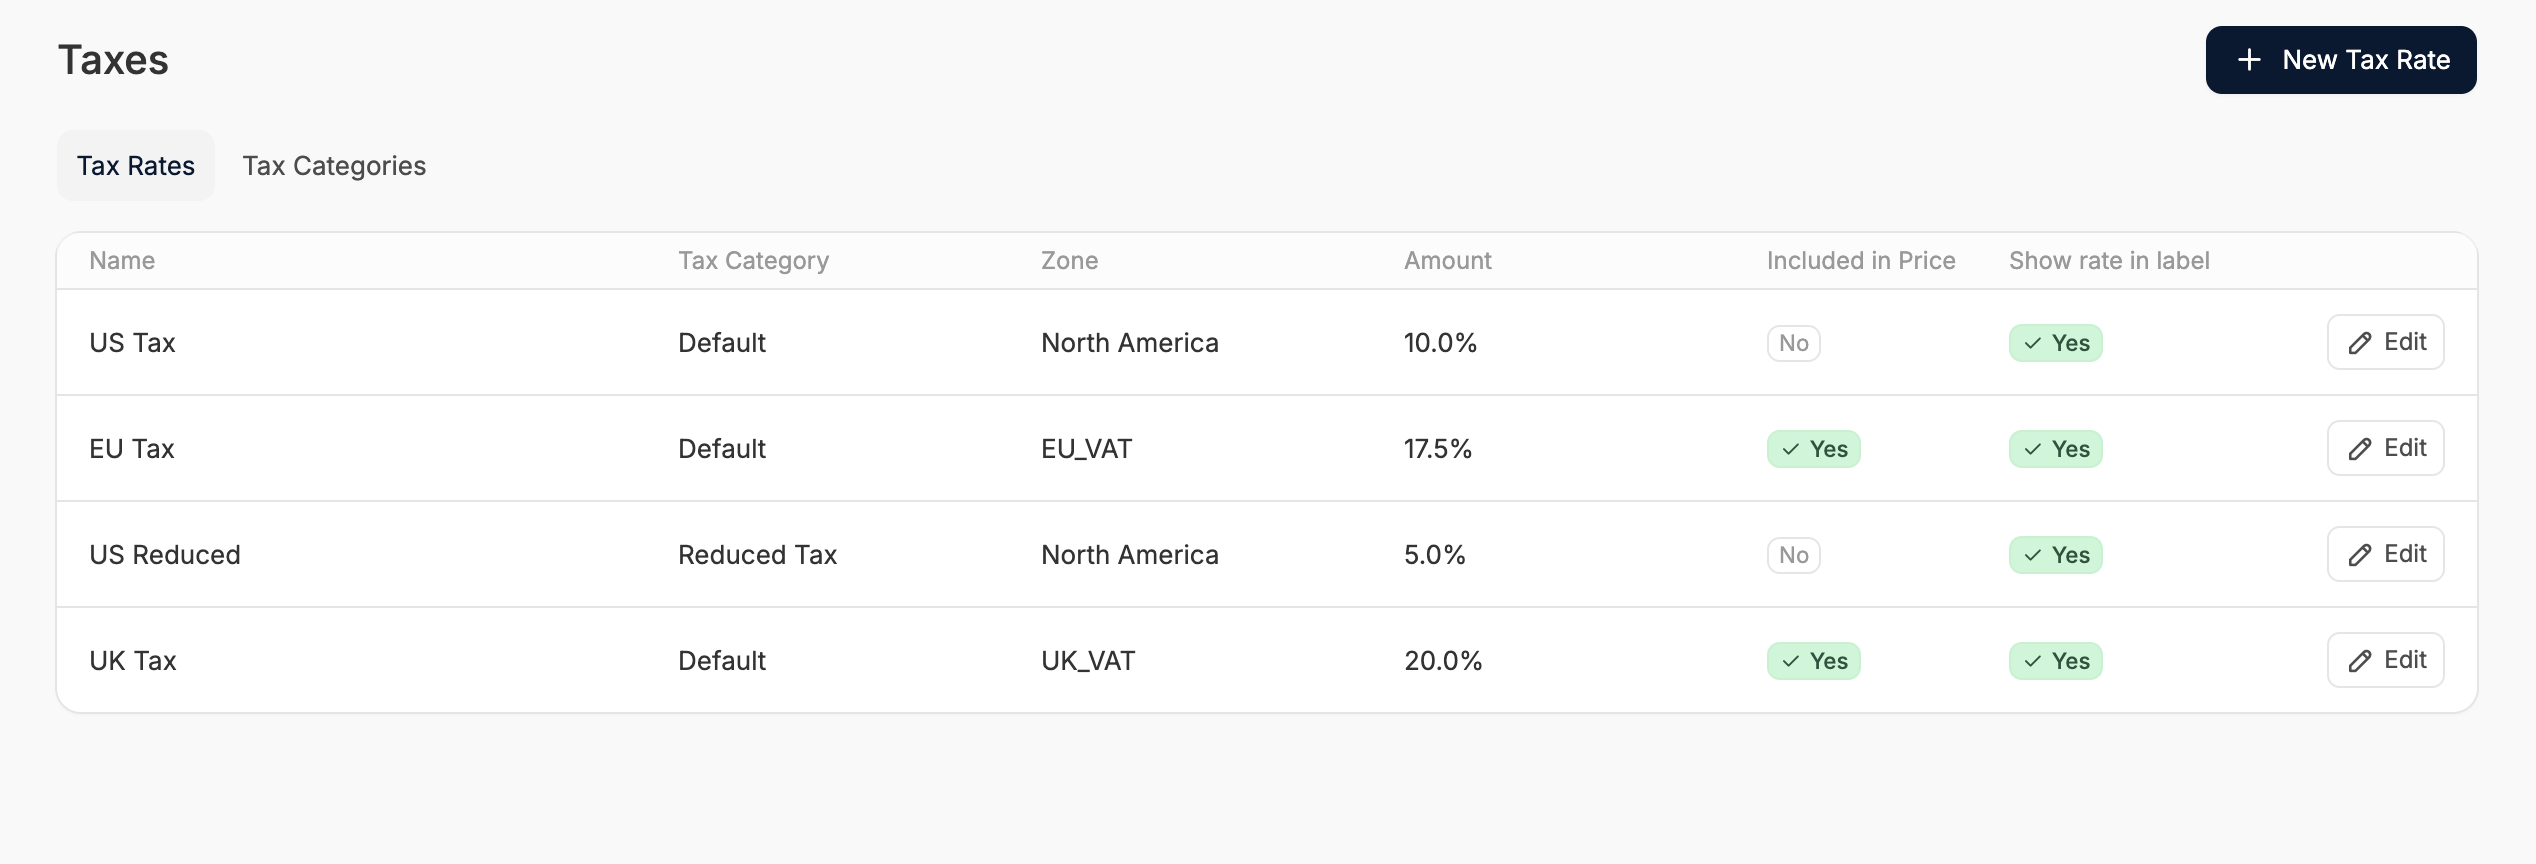2536x864 pixels.
Task: Click the Show rate Yes badge for UK Tax
Action: tap(2056, 661)
